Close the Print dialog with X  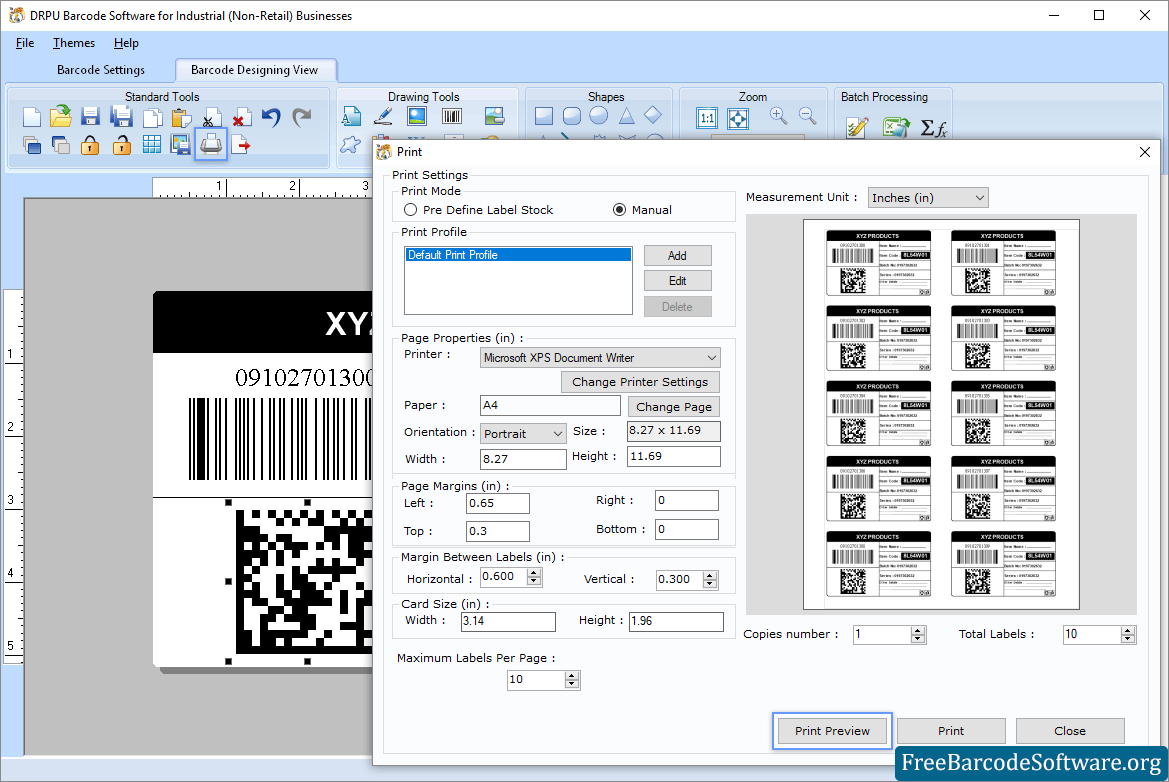[x=1145, y=152]
